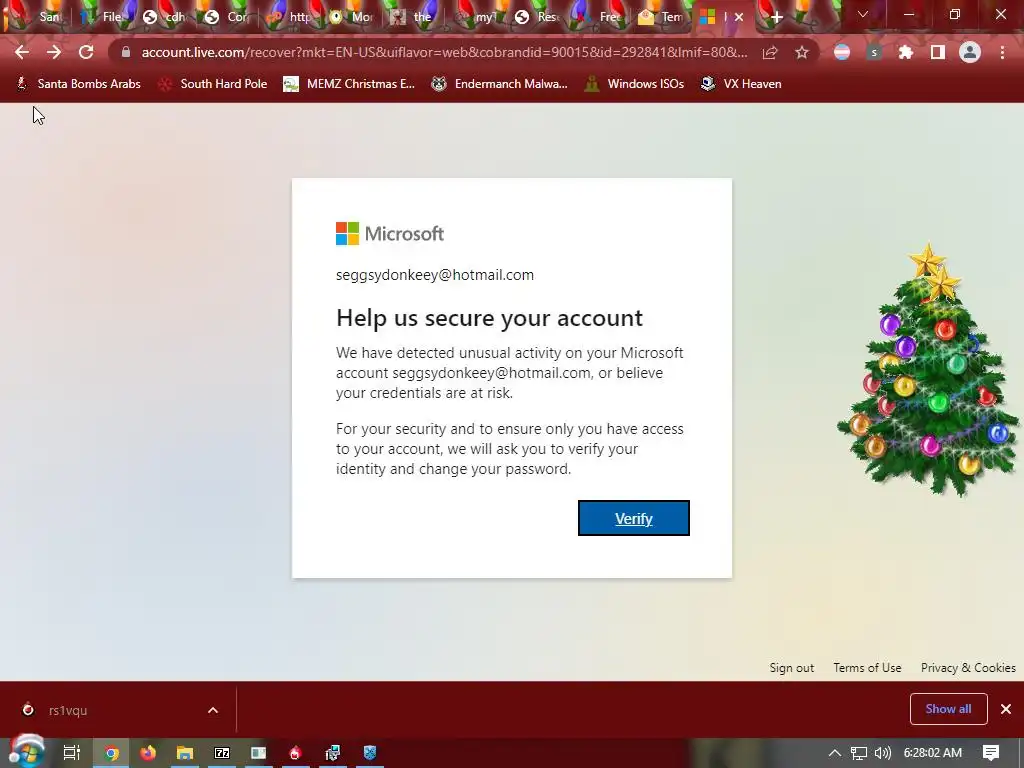The width and height of the screenshot is (1024, 768).
Task: Switch to the 'Fre' tab
Action: point(599,17)
